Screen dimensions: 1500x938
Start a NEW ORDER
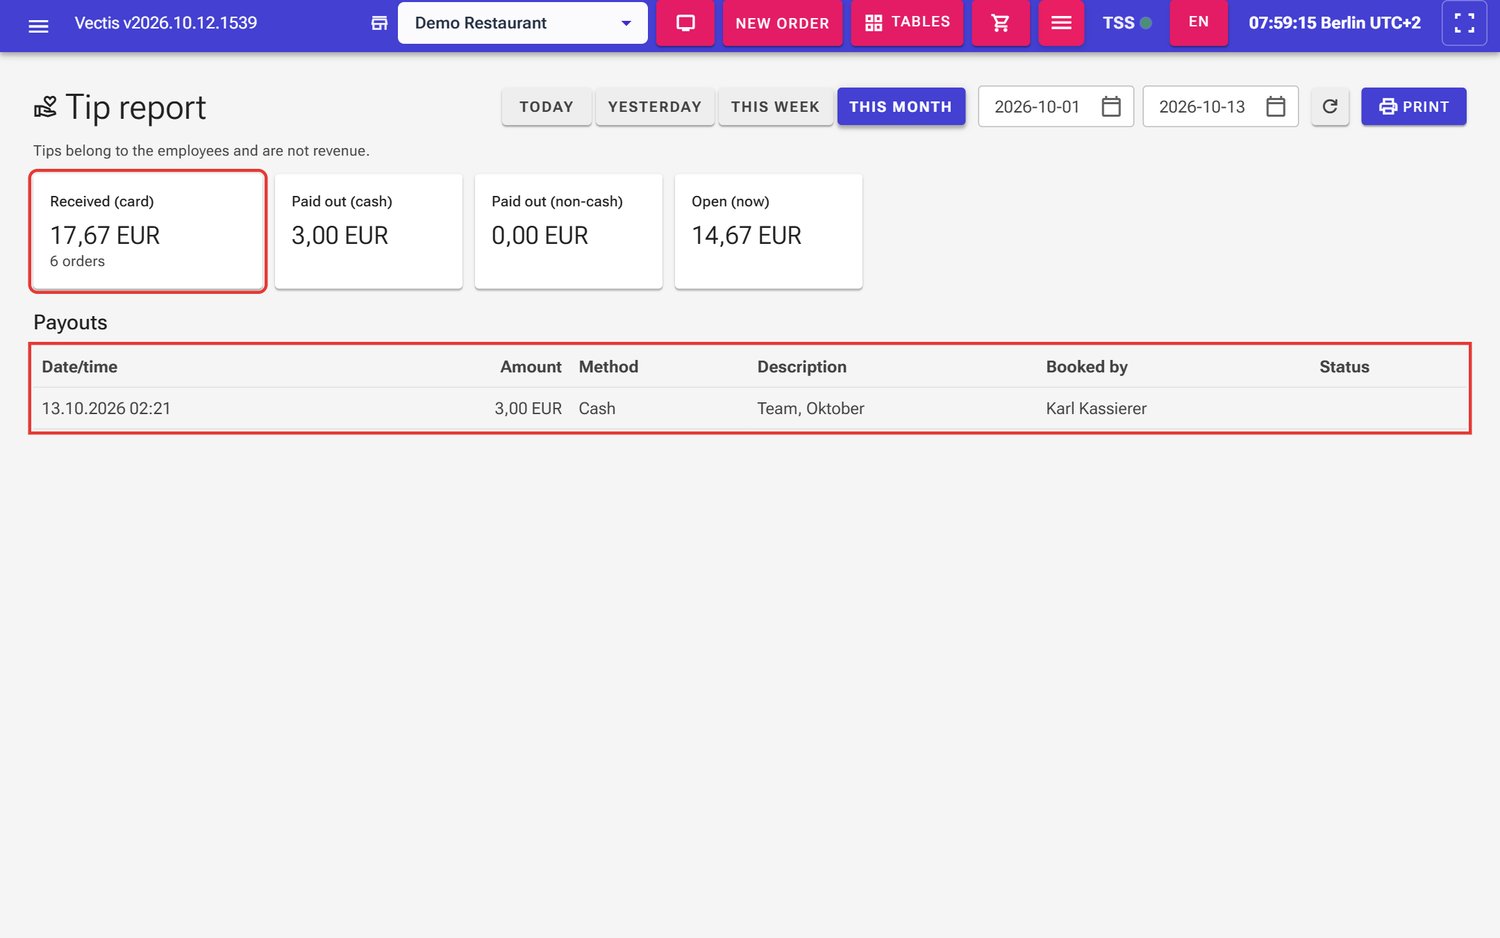point(782,23)
